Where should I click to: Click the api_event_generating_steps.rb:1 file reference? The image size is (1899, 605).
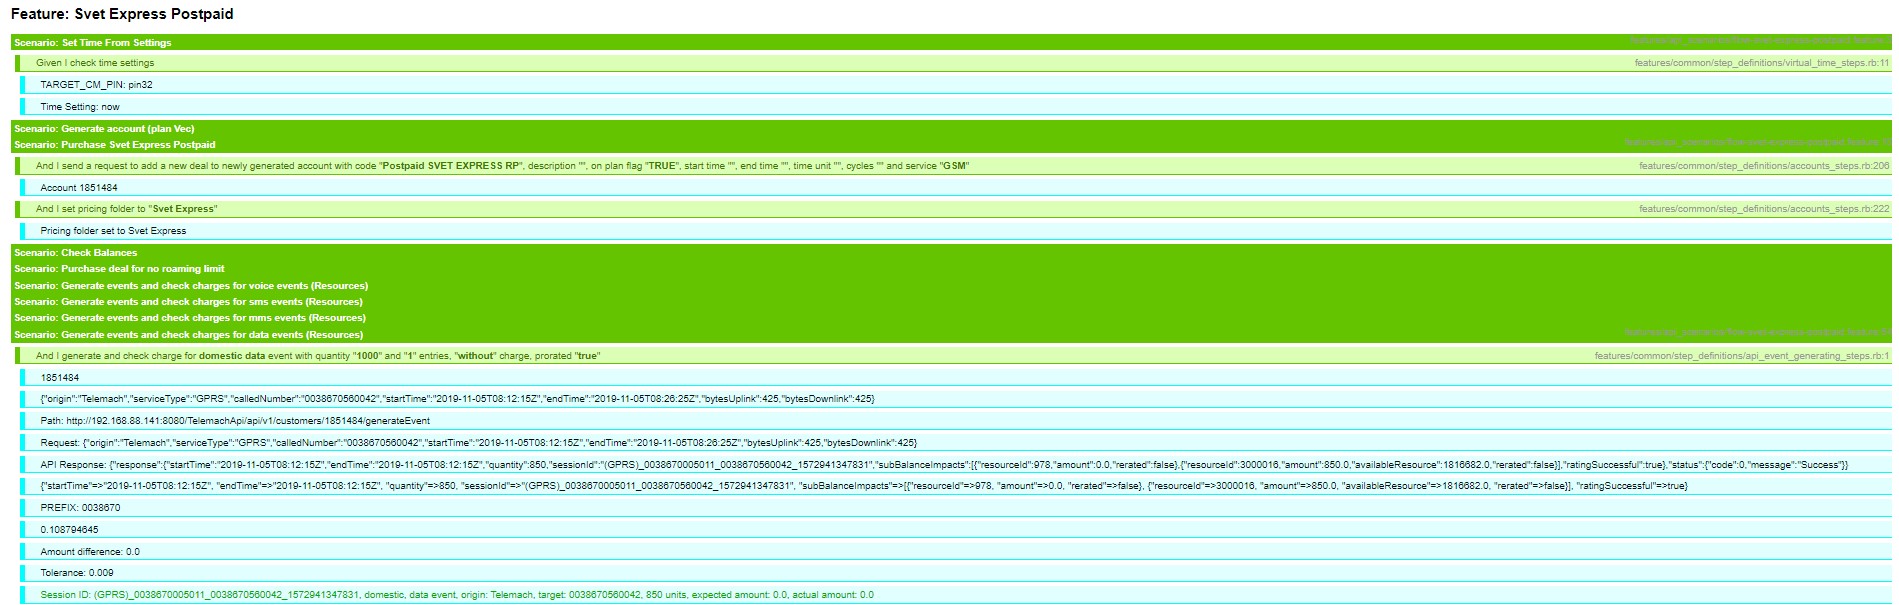point(1741,356)
